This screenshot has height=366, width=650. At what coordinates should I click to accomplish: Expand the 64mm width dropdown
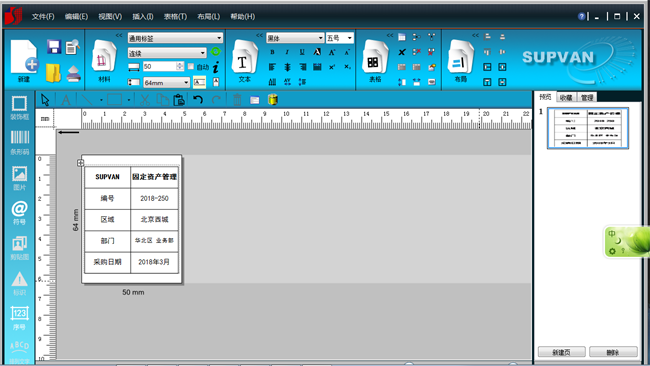[167, 82]
